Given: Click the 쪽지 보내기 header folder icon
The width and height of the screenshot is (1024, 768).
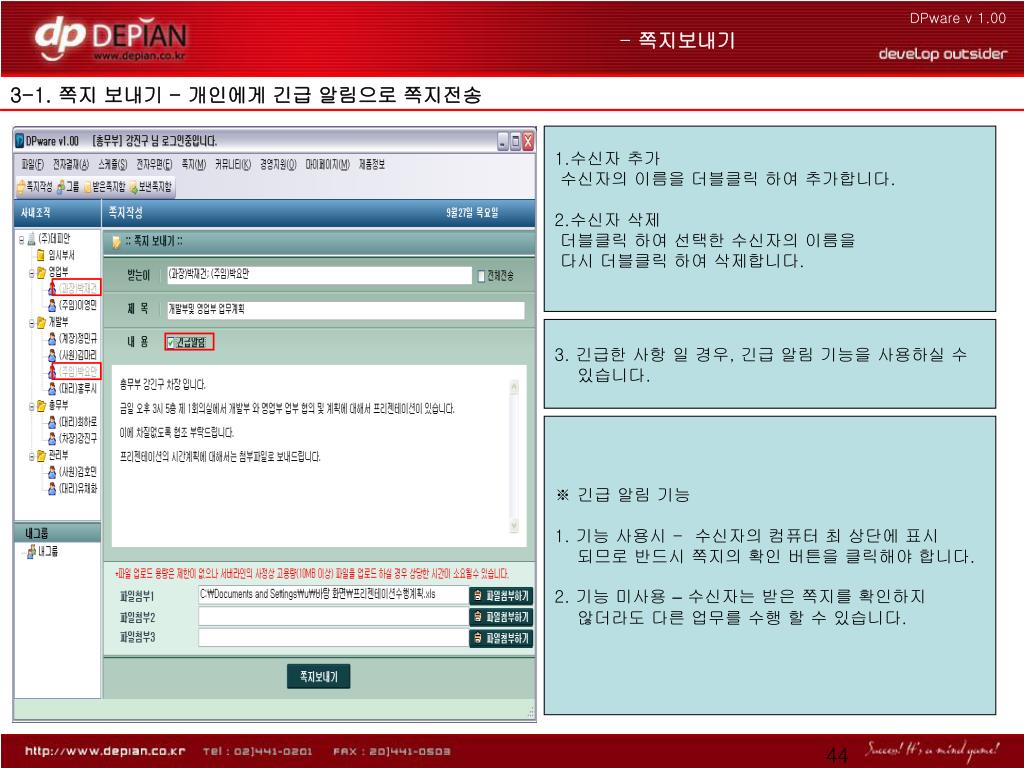Looking at the screenshot, I should coord(116,242).
